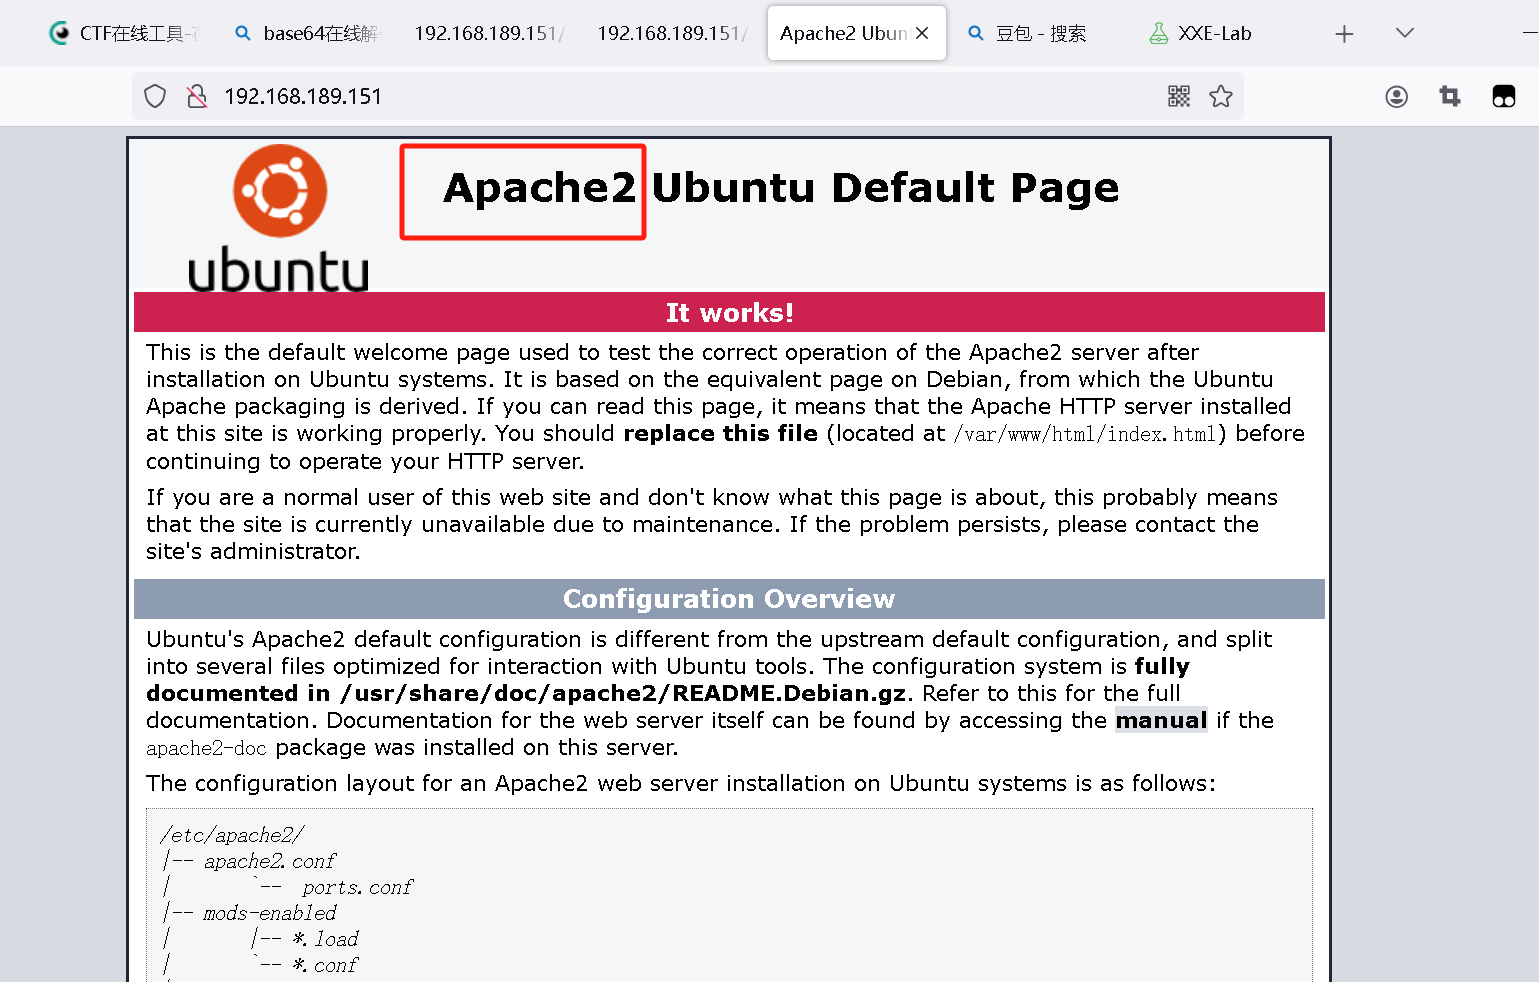Image resolution: width=1539 pixels, height=982 pixels.
Task: Click the apache2.conf entry in the tree
Action: tap(270, 861)
